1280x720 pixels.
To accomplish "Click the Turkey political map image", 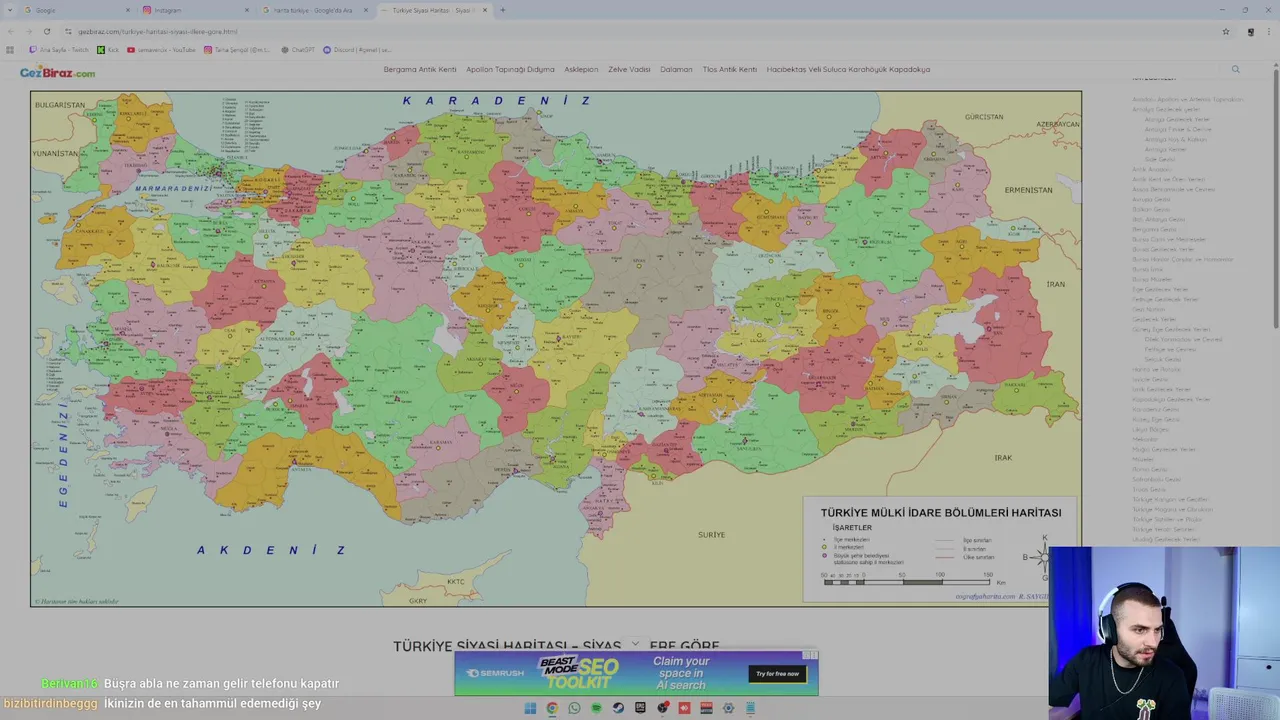I will tap(556, 349).
